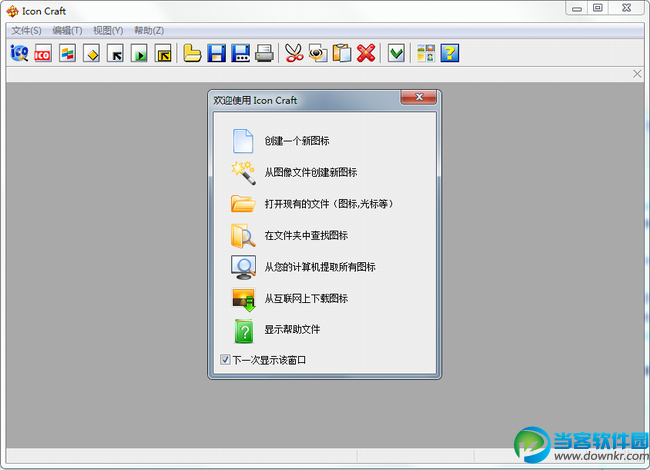The image size is (650, 470).
Task: Open help via yellow question mark icon
Action: 450,53
